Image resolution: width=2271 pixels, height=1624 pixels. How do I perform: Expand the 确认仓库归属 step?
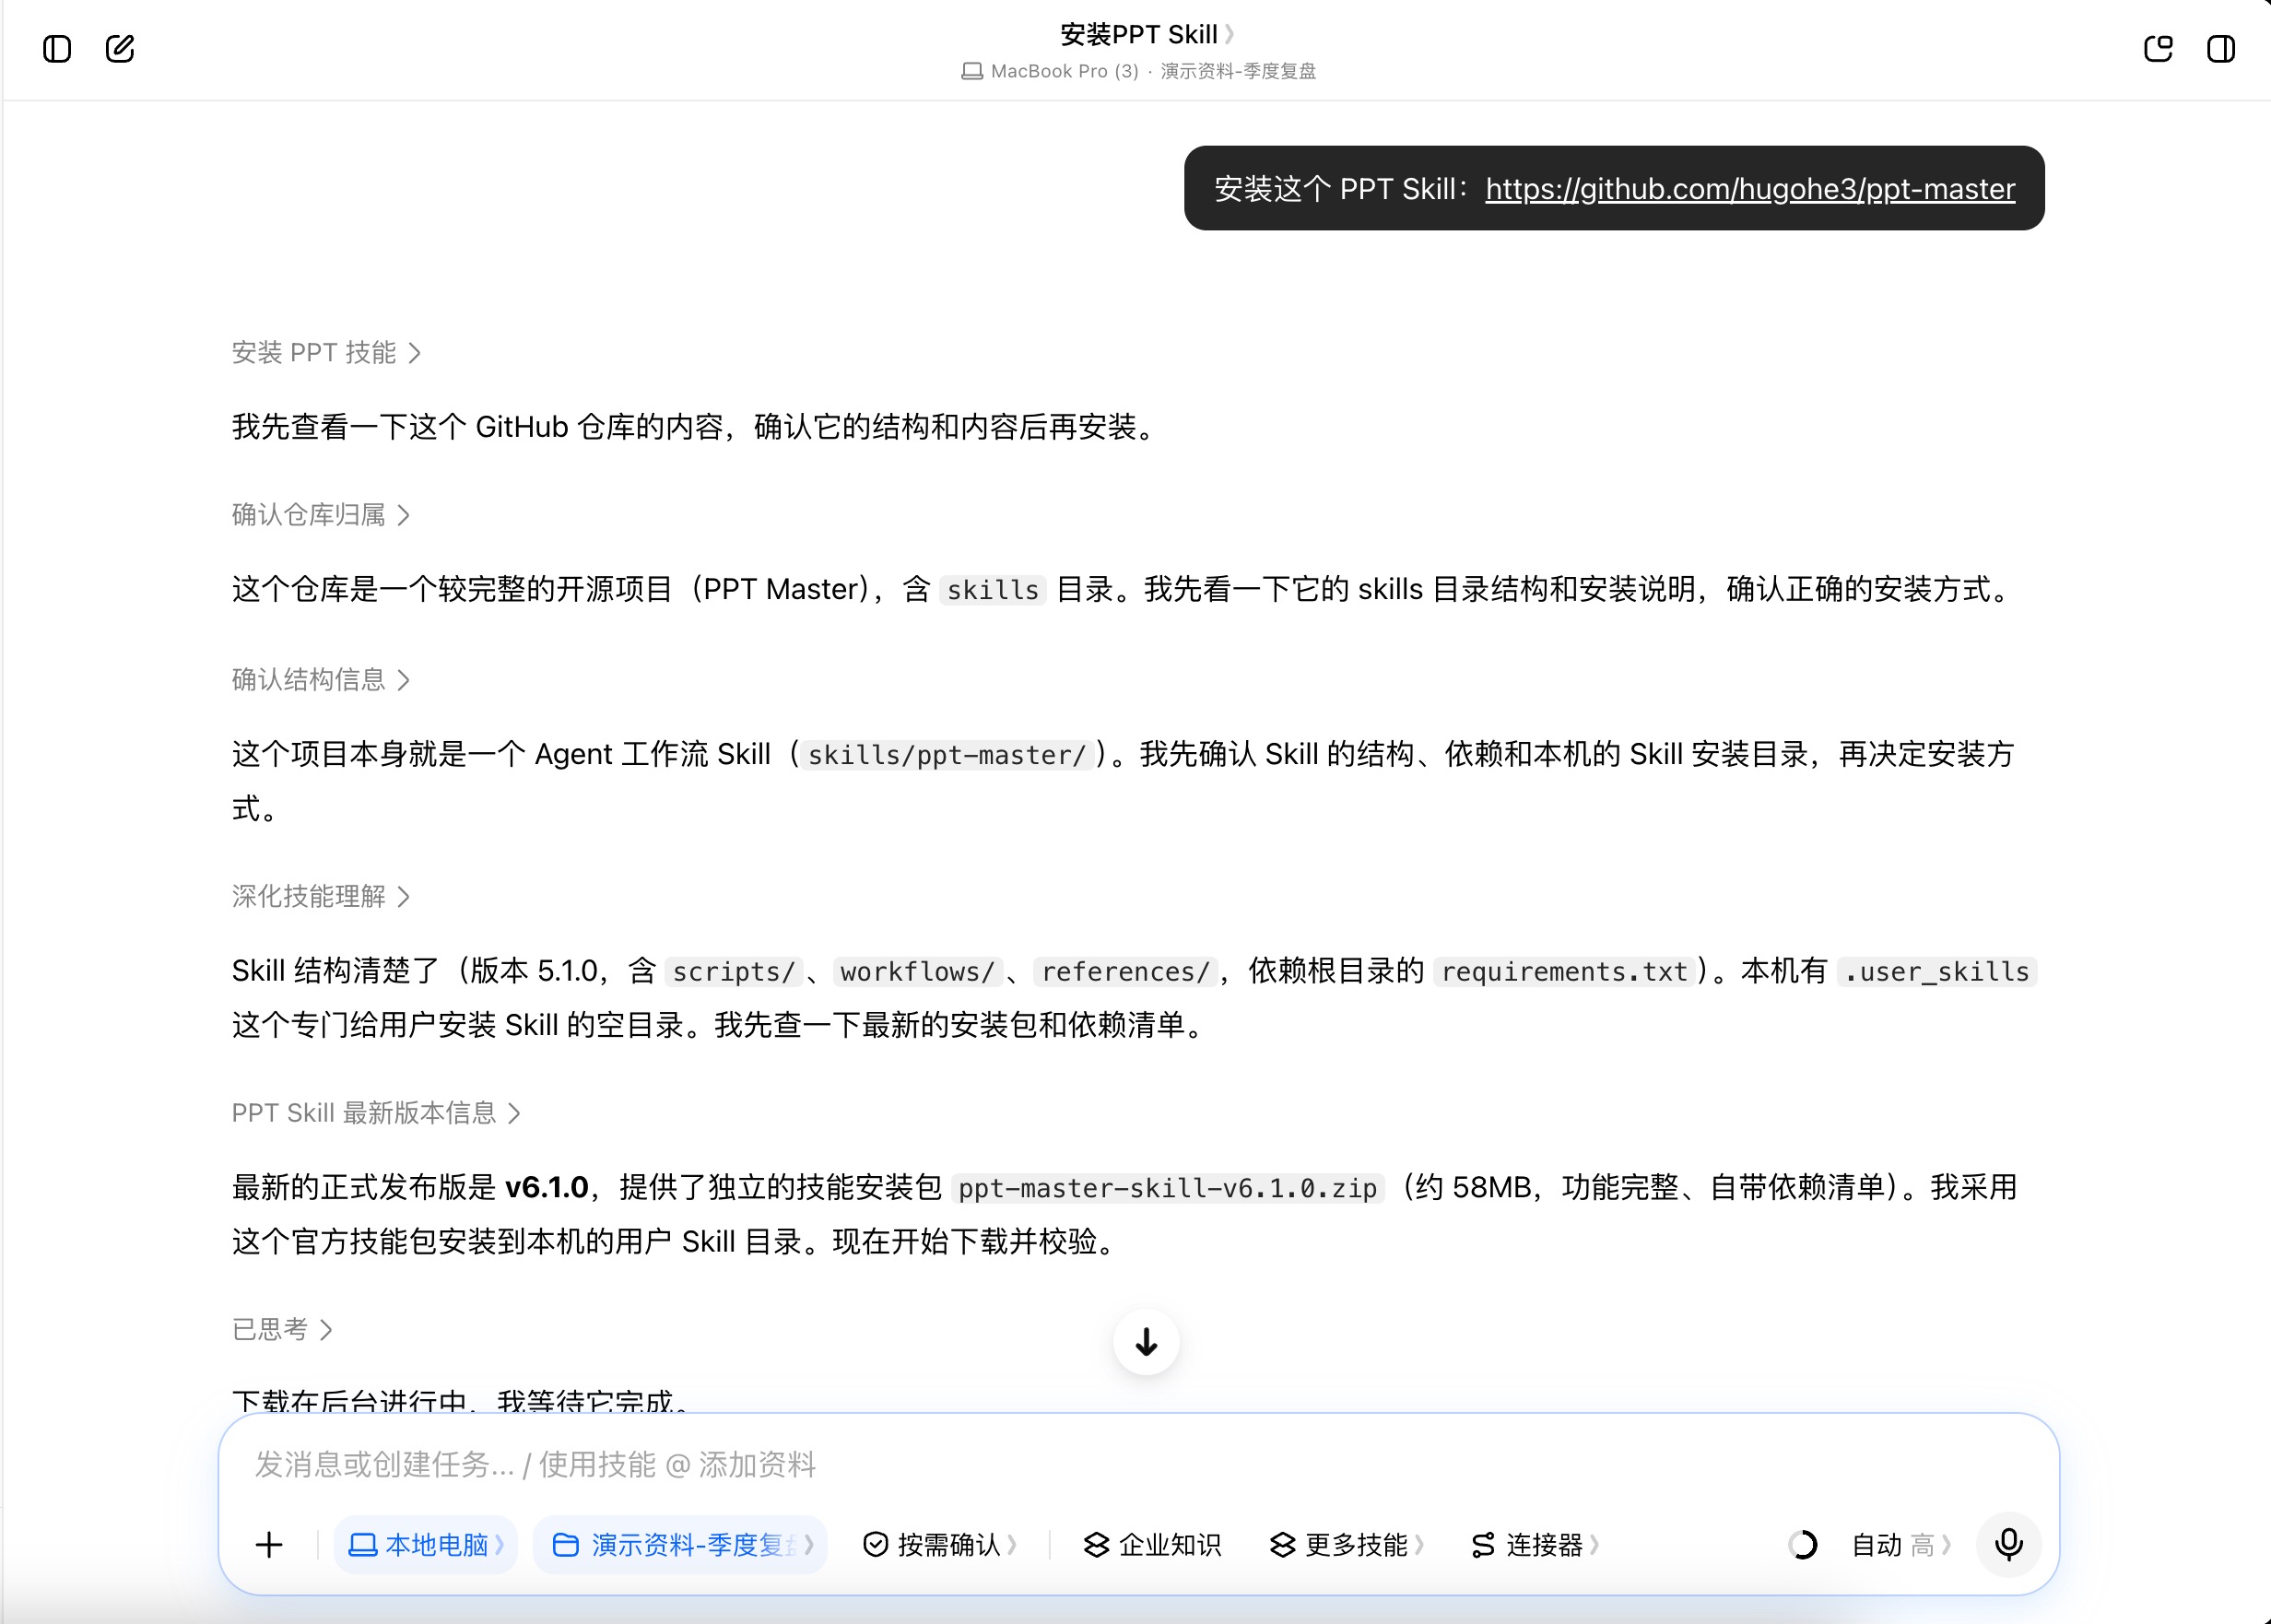coord(321,515)
